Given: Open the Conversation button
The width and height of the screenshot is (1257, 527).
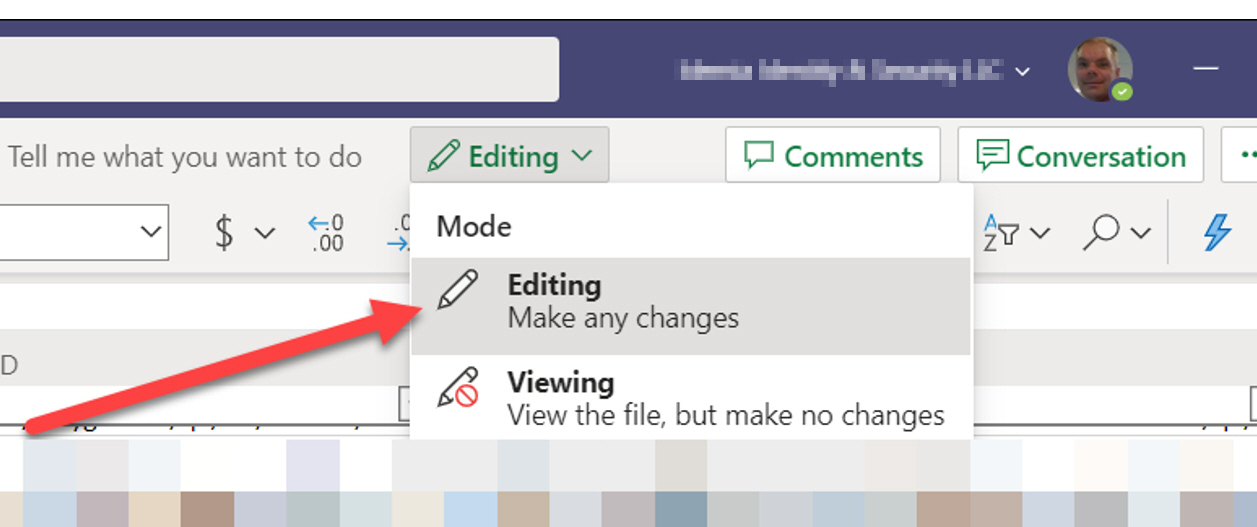Looking at the screenshot, I should 1081,155.
